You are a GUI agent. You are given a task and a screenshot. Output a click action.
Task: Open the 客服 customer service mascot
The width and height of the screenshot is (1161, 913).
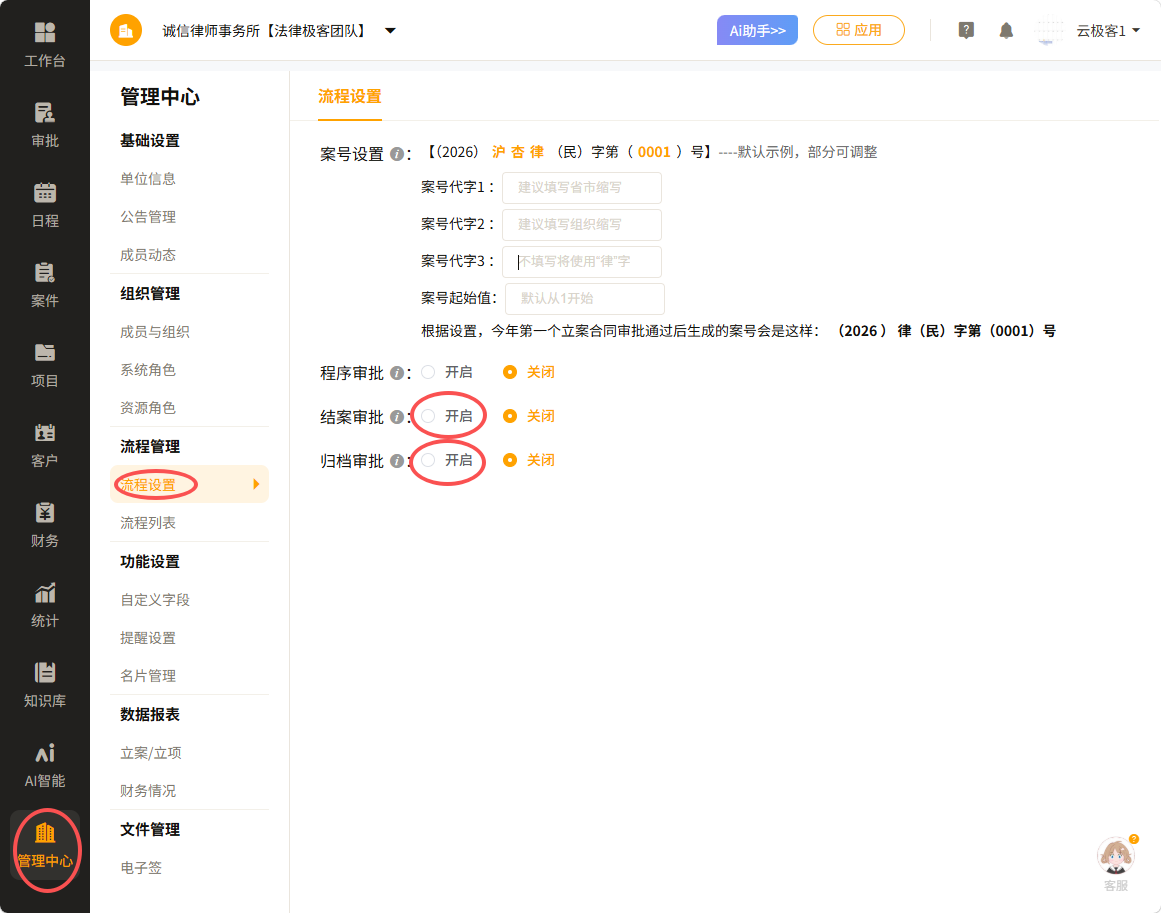point(1116,857)
